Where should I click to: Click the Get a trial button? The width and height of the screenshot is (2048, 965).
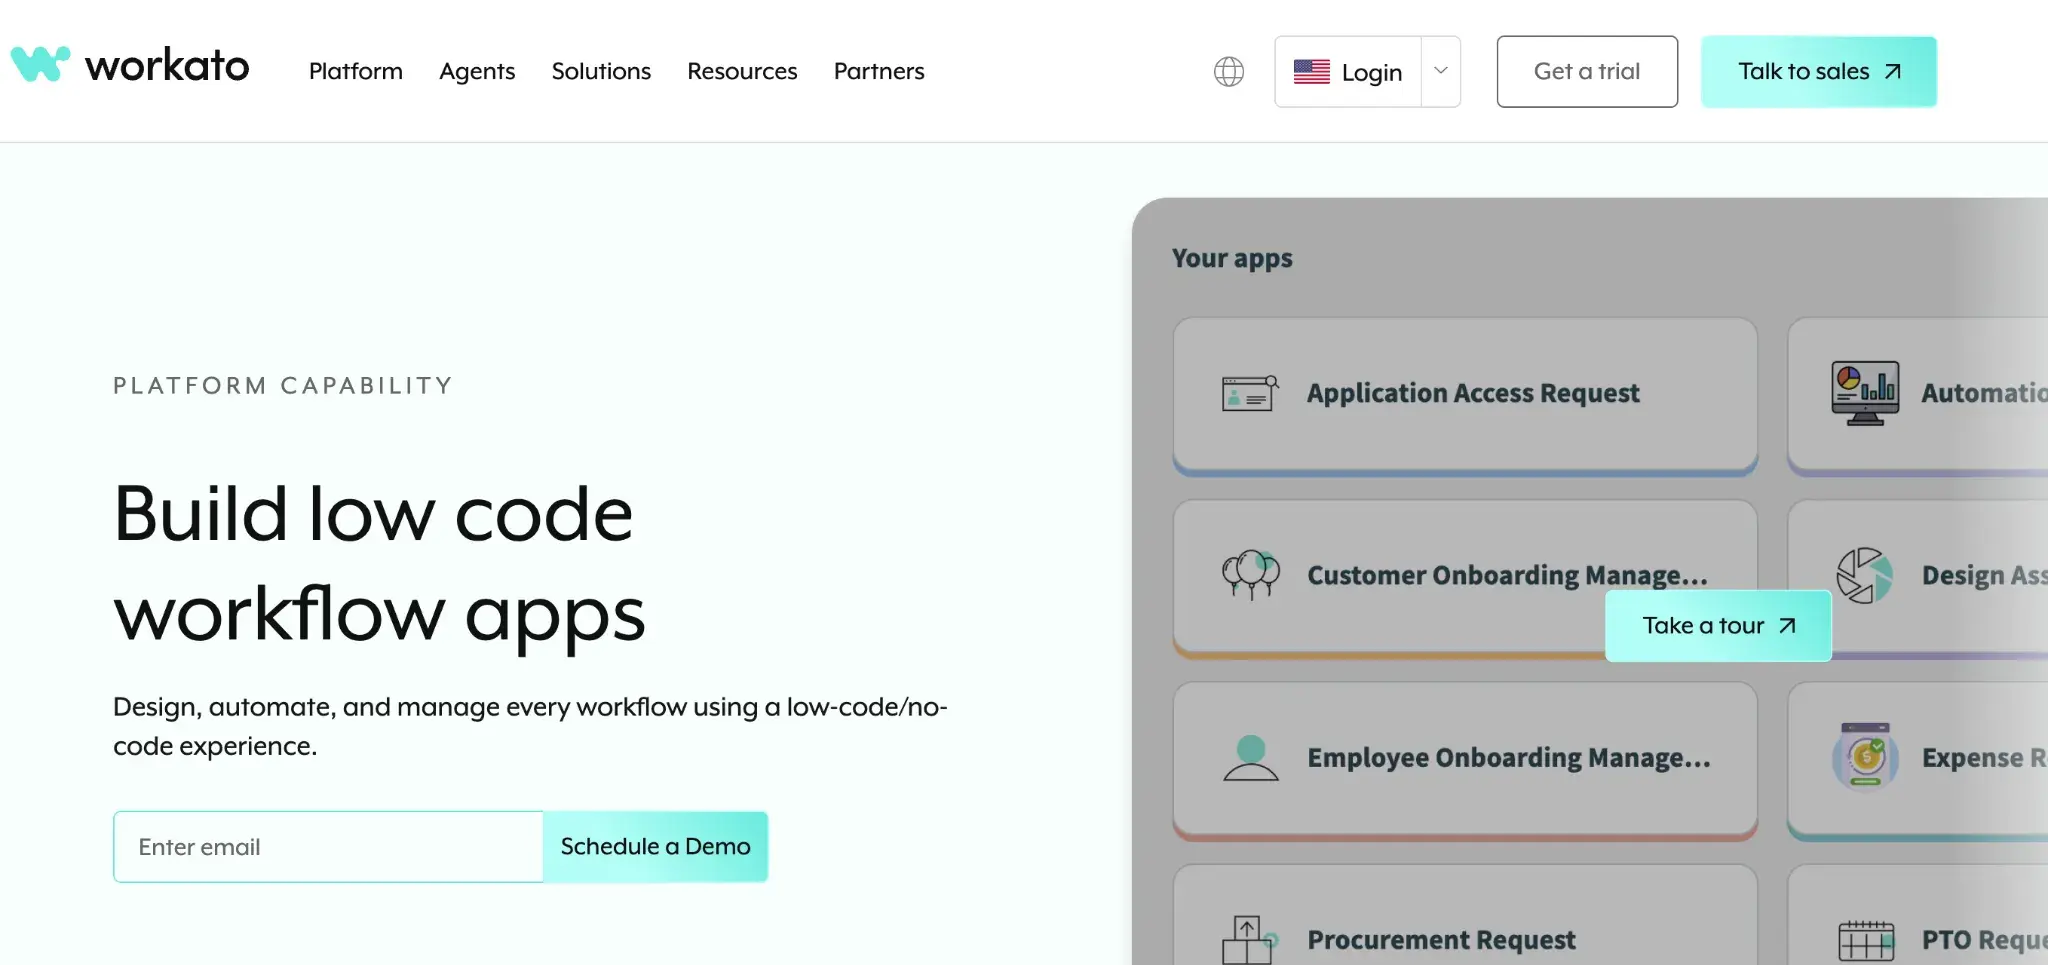[x=1587, y=71]
